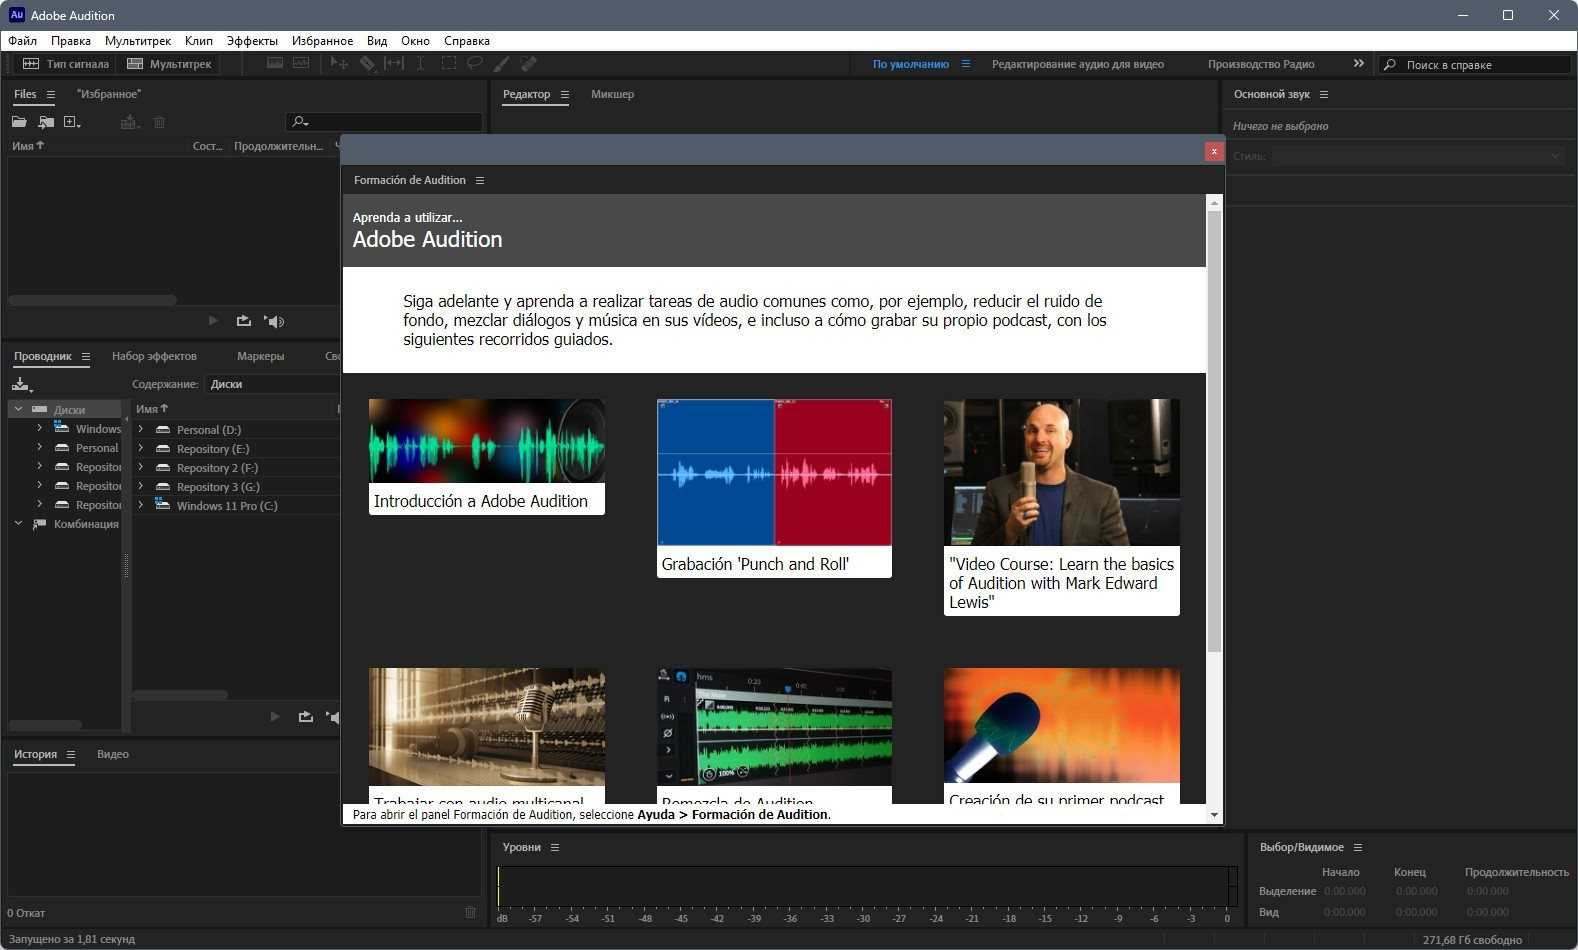Screen dimensions: 1578x950
Task: Expand Repository 2 (F:) row
Action: pos(140,467)
